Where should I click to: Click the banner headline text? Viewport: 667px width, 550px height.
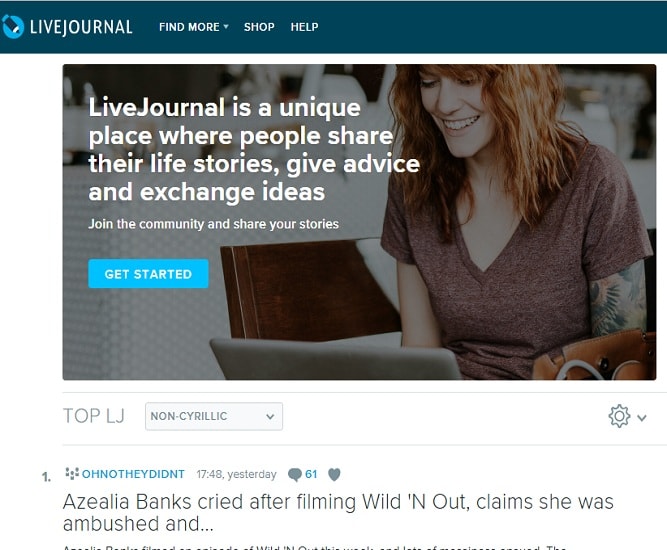tap(254, 149)
